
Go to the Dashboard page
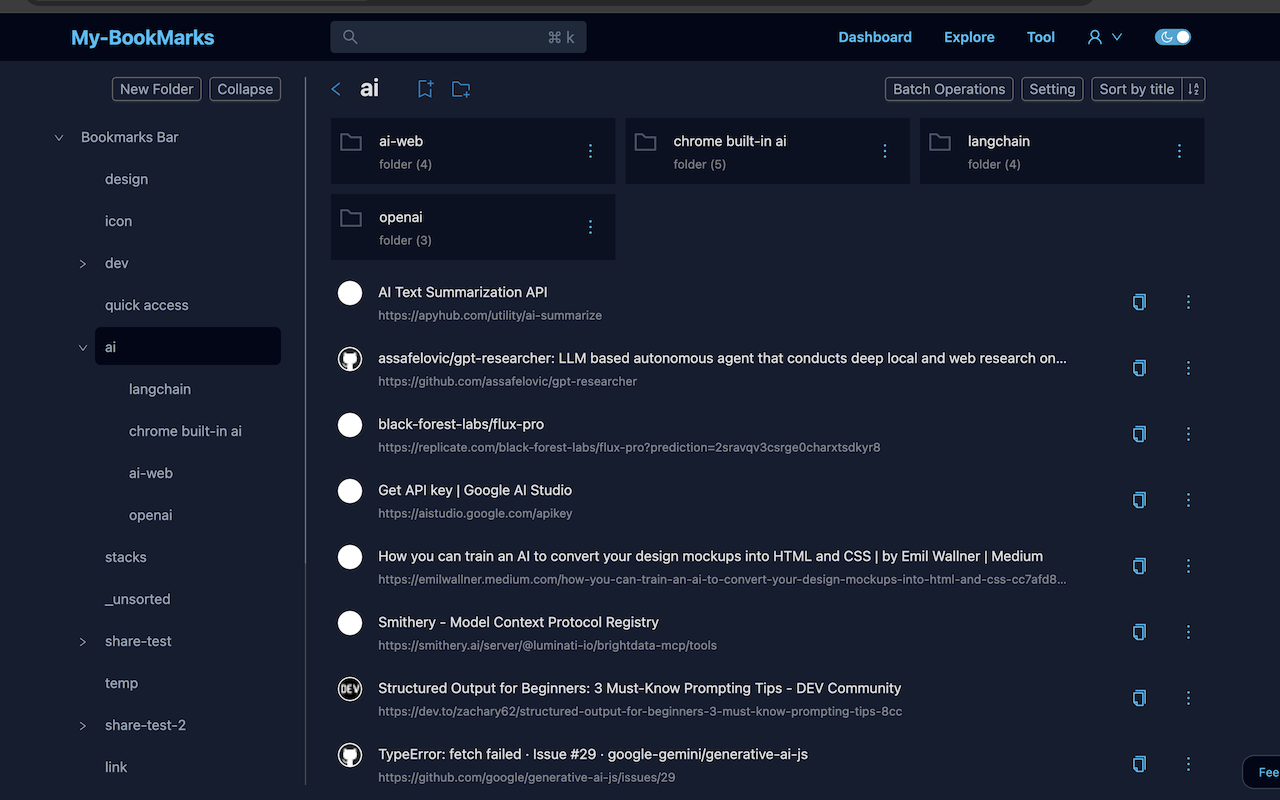click(875, 37)
